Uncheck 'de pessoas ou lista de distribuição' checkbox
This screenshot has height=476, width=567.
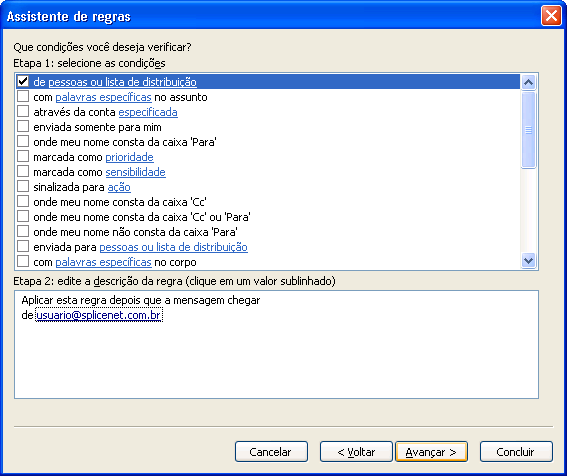(x=23, y=81)
